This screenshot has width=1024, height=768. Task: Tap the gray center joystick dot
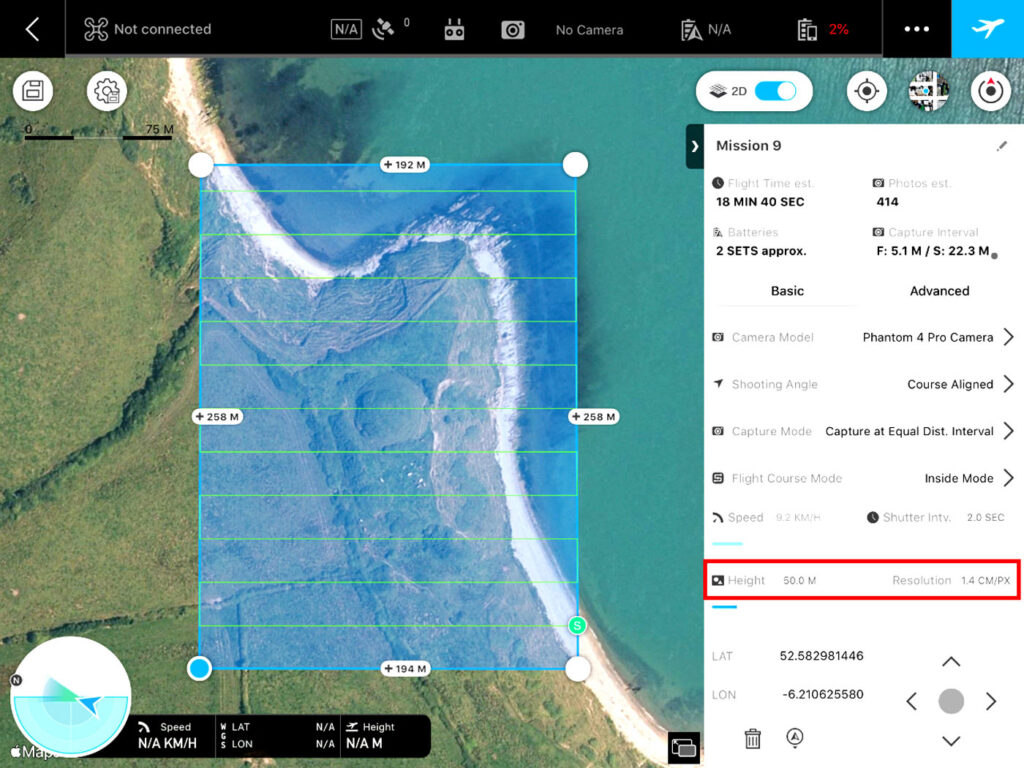(x=951, y=701)
